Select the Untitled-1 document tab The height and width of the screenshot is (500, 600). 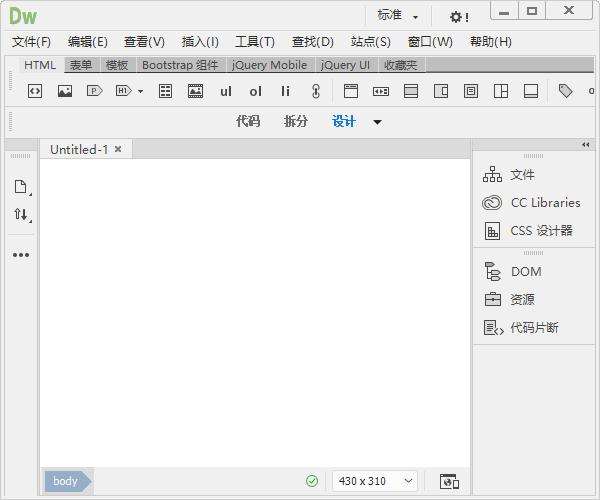79,149
